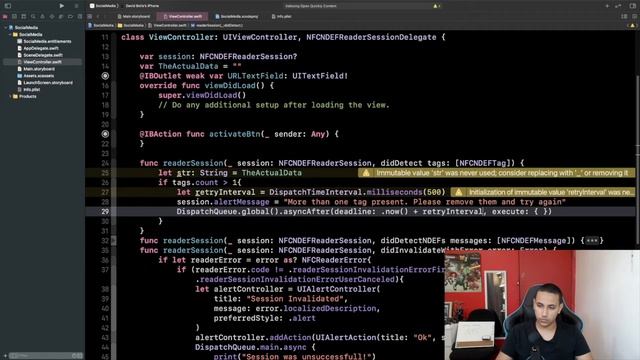Click 'viewDidLoad' function name on line 16
This screenshot has height=360, width=640.
click(230, 86)
